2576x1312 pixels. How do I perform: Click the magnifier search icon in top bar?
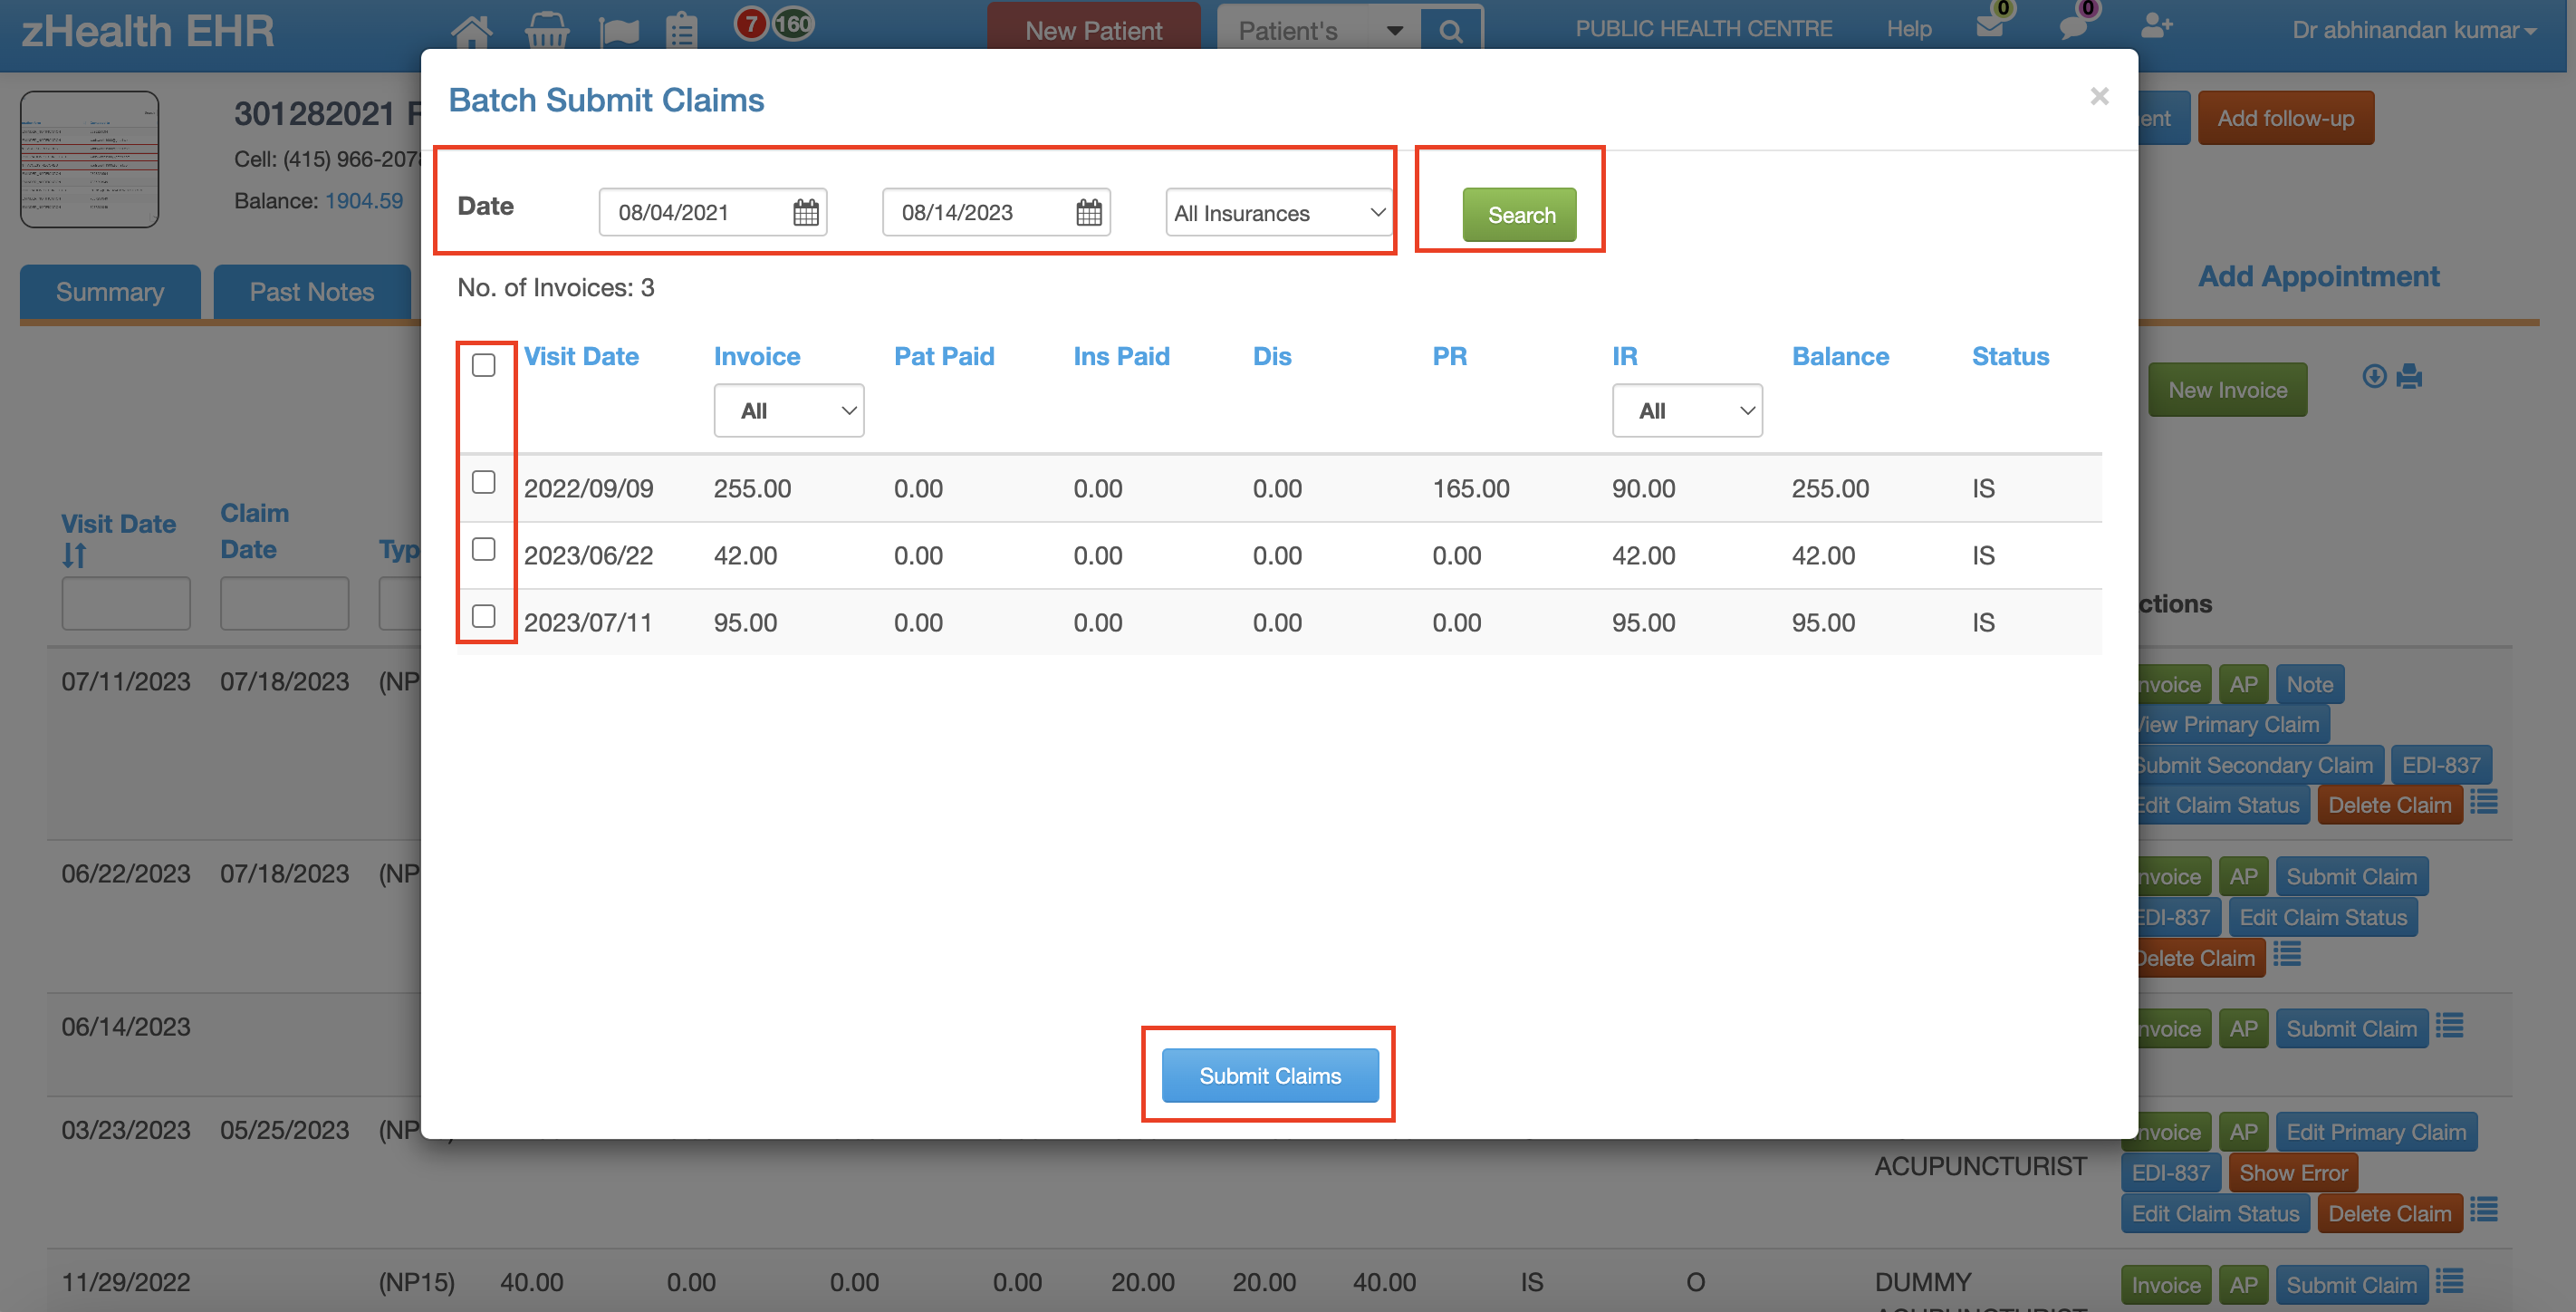(1451, 31)
